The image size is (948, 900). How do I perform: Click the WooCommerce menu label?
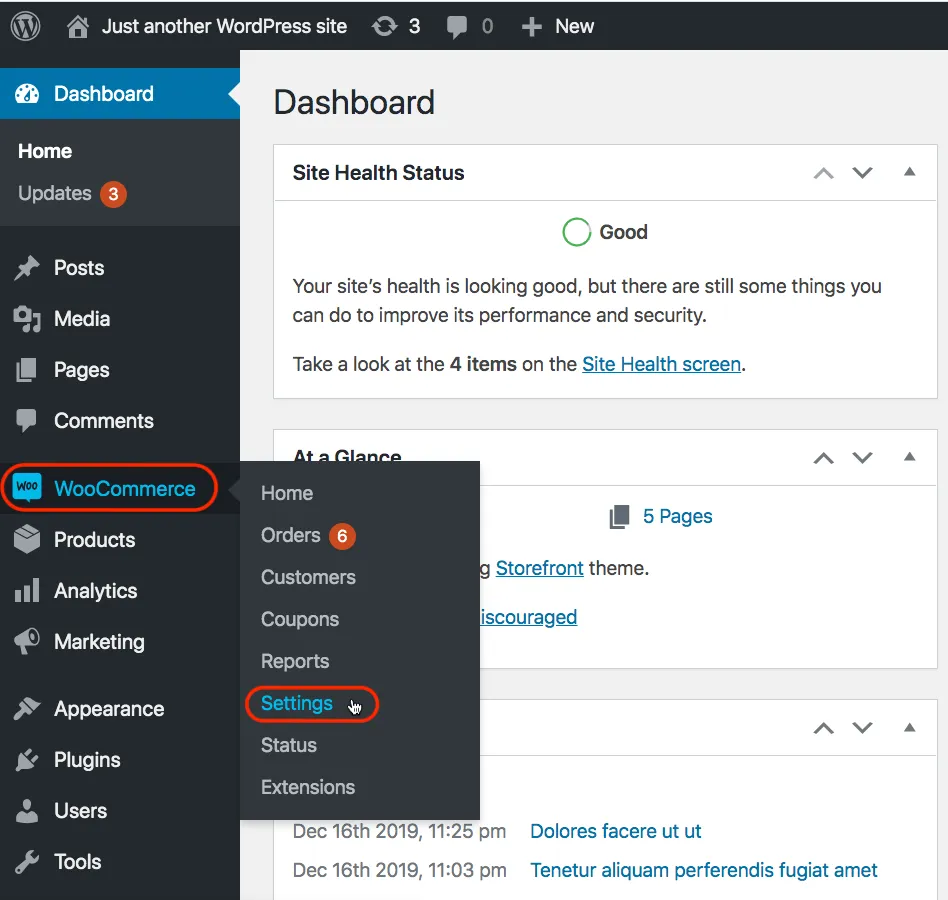125,488
